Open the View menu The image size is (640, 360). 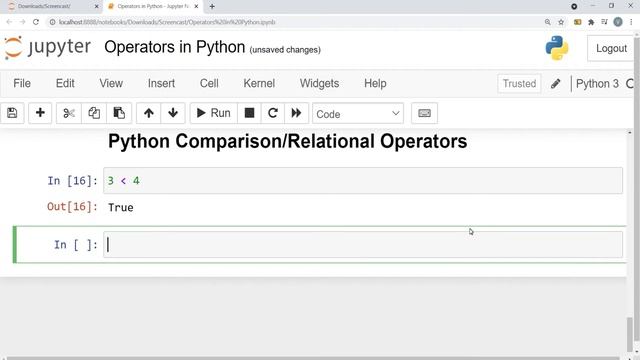111,84
